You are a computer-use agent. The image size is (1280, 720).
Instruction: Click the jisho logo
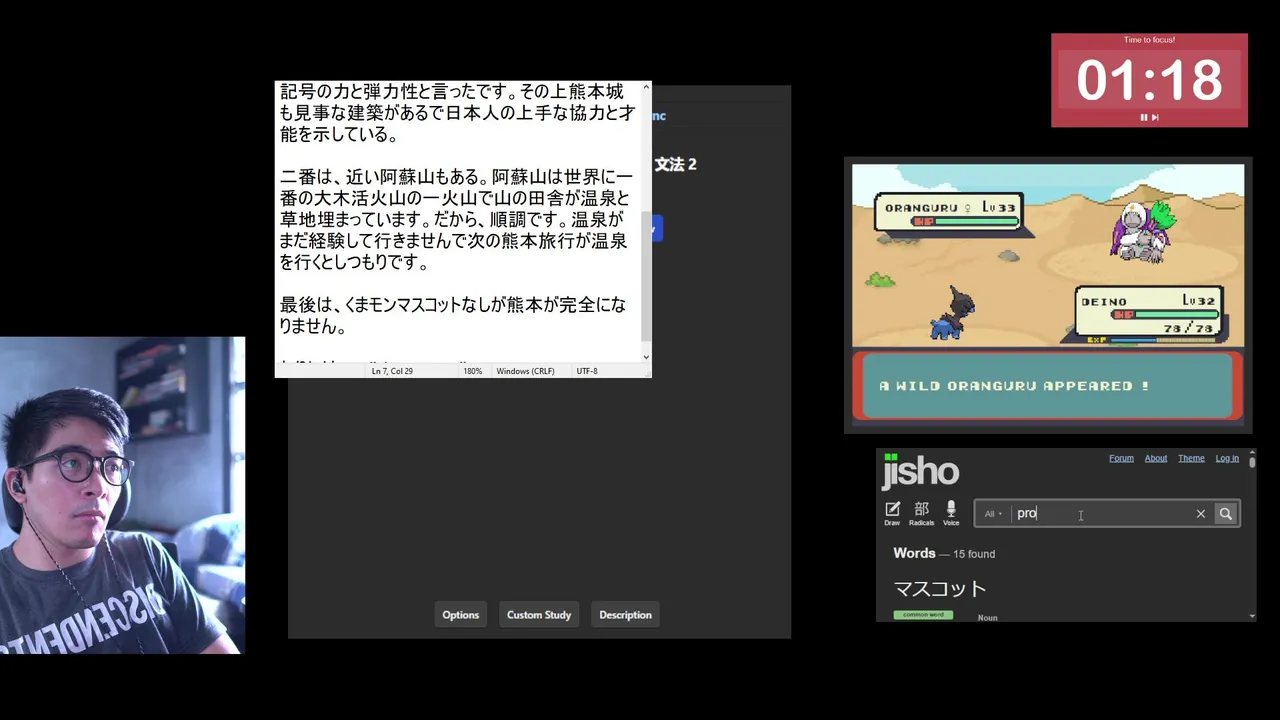click(920, 471)
